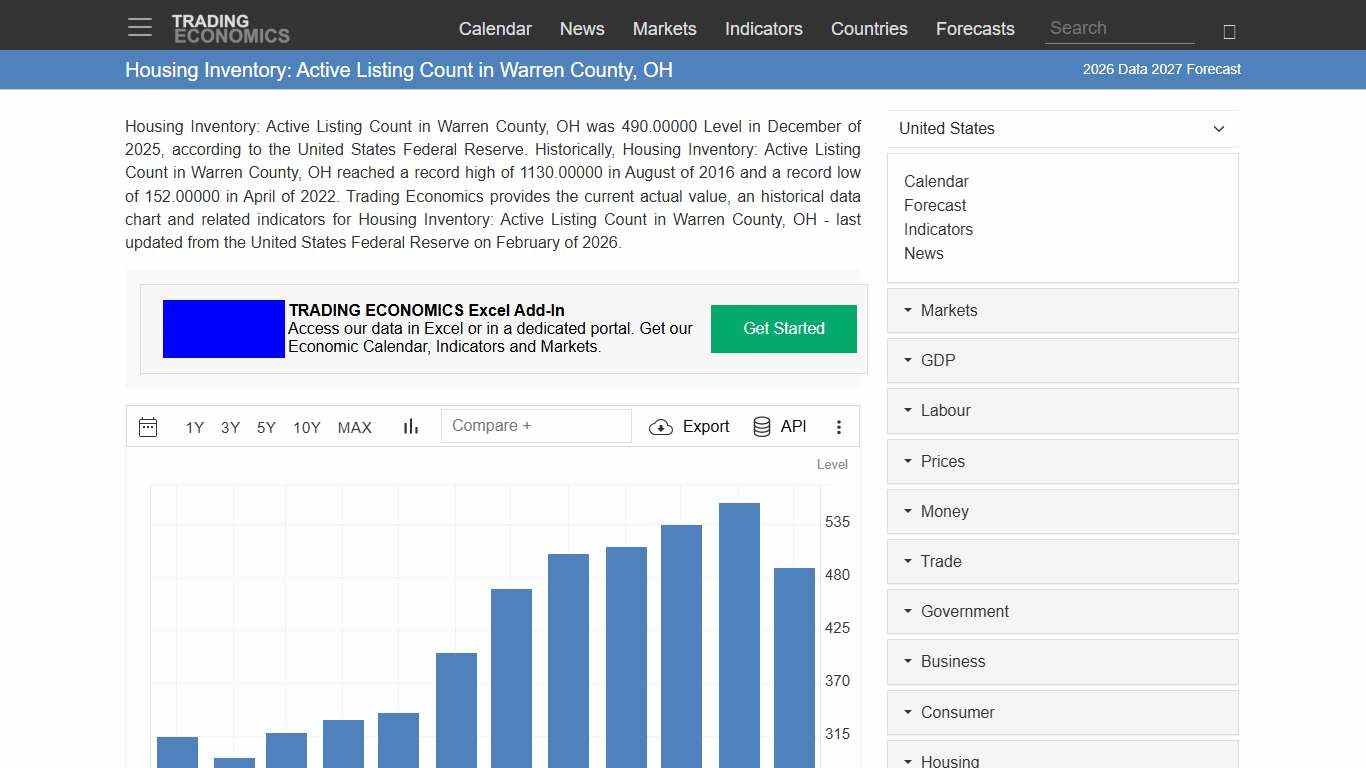
Task: Click the Get Started button
Action: point(783,328)
